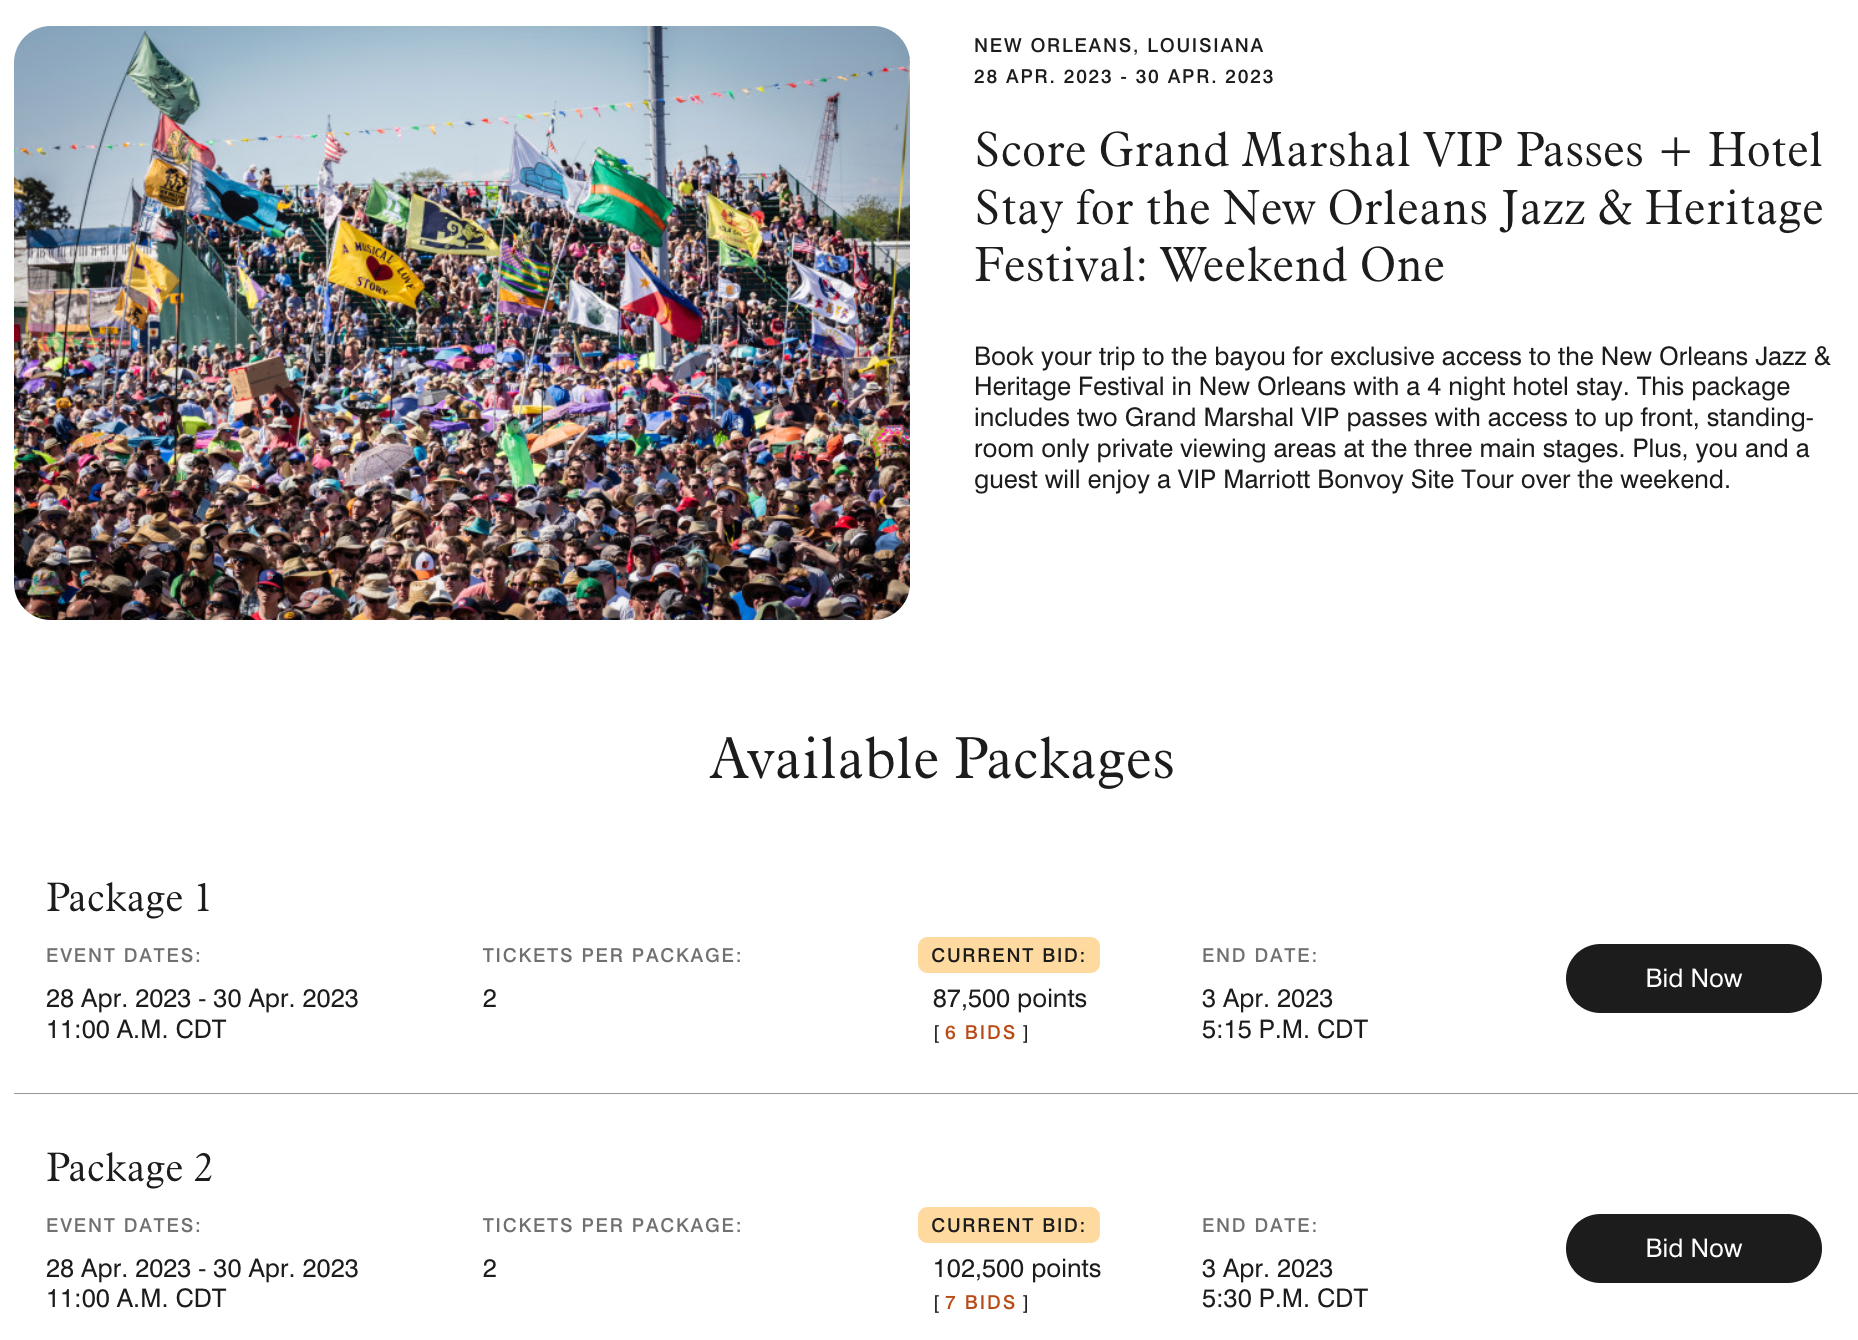Click the Bid Now button for Package 2

(x=1693, y=1248)
